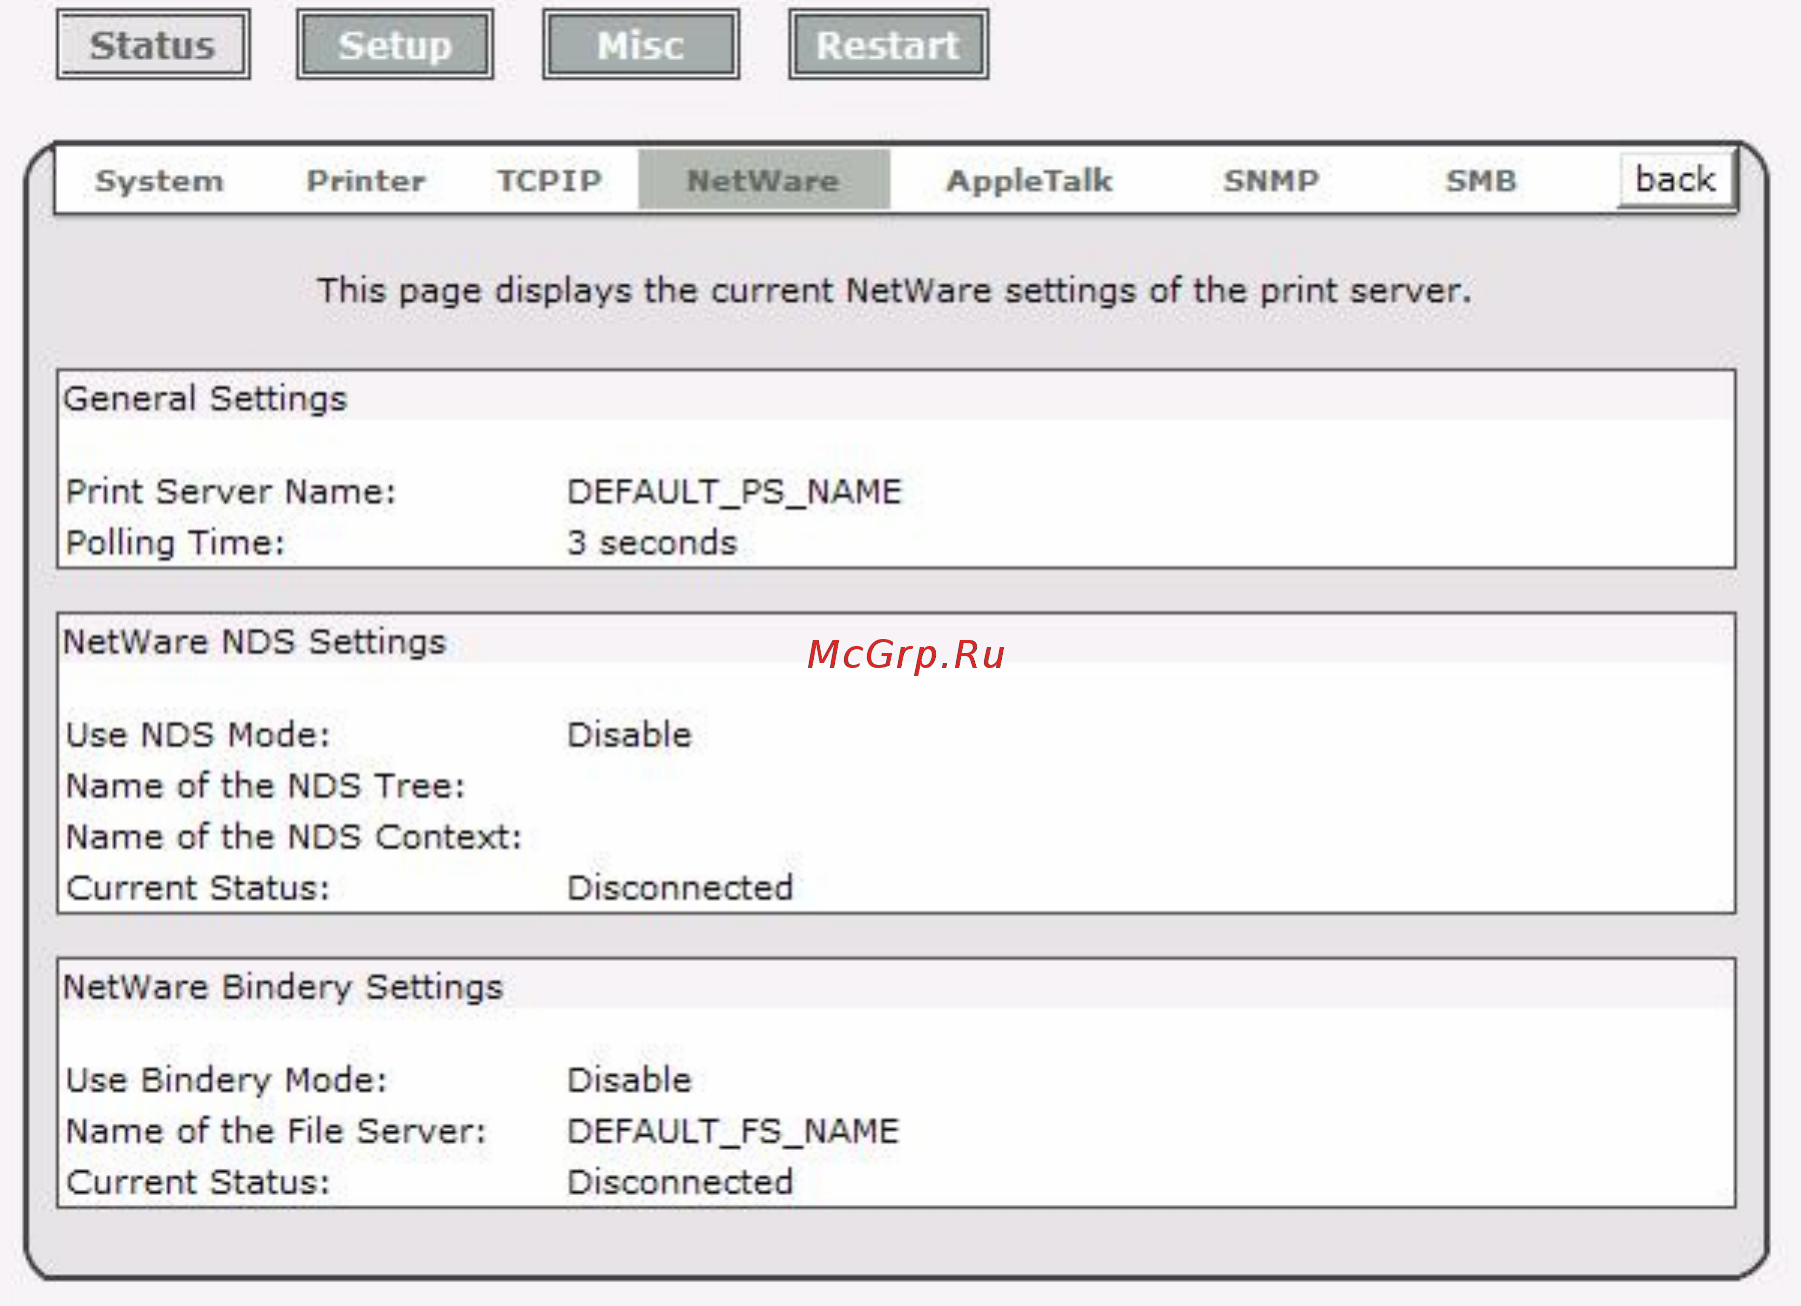
Task: Click the NetWare NDS Settings heading
Action: point(254,642)
